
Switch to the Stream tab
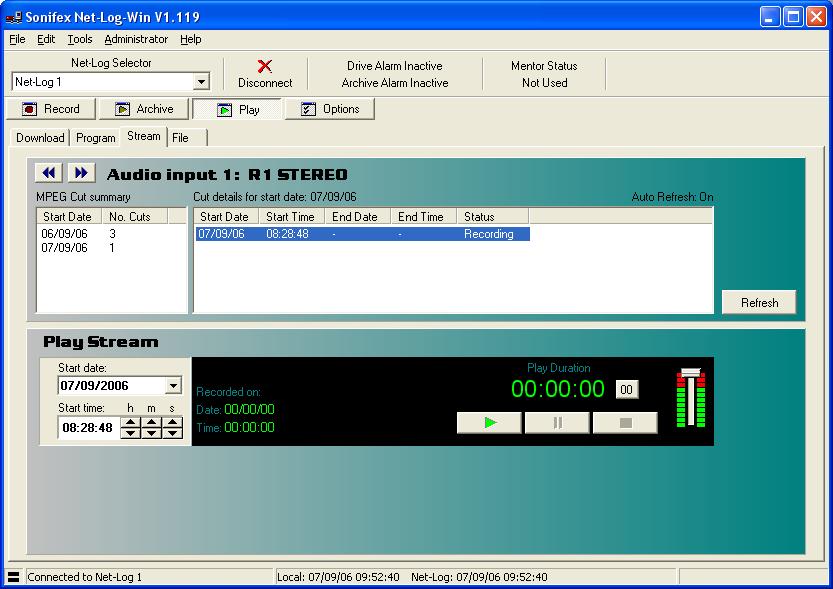pos(143,136)
